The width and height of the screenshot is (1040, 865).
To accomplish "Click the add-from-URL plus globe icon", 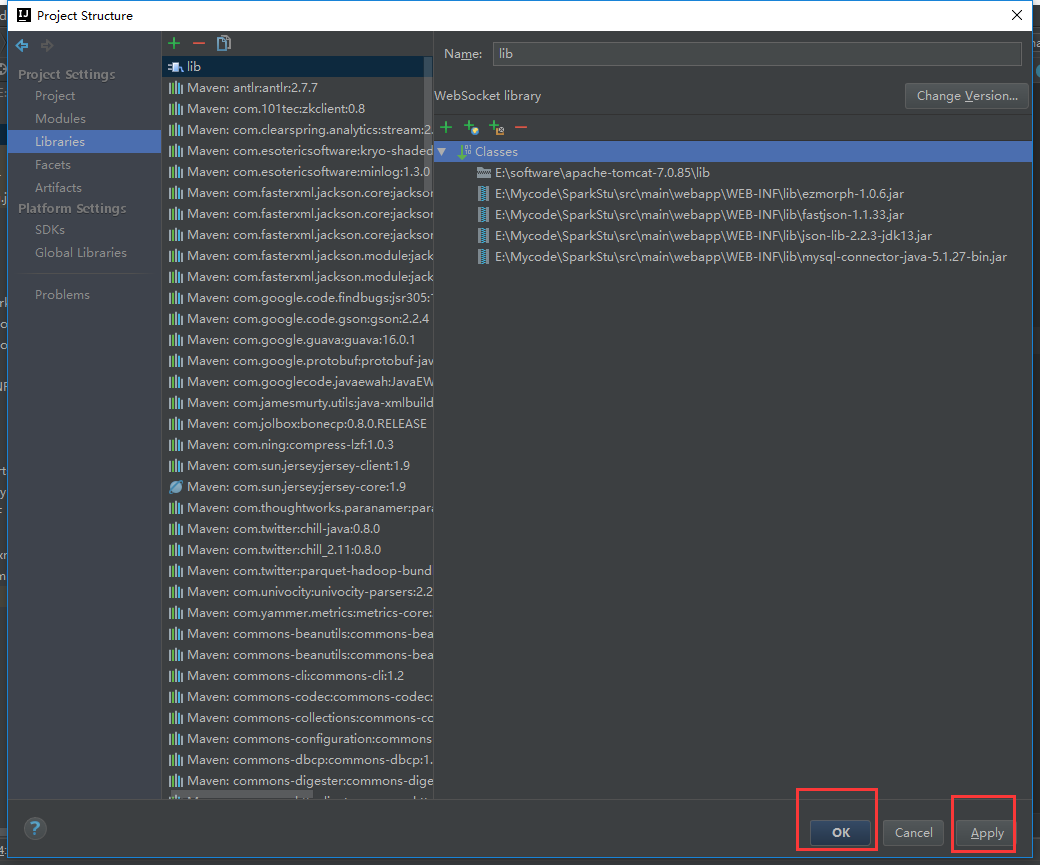I will (x=471, y=127).
